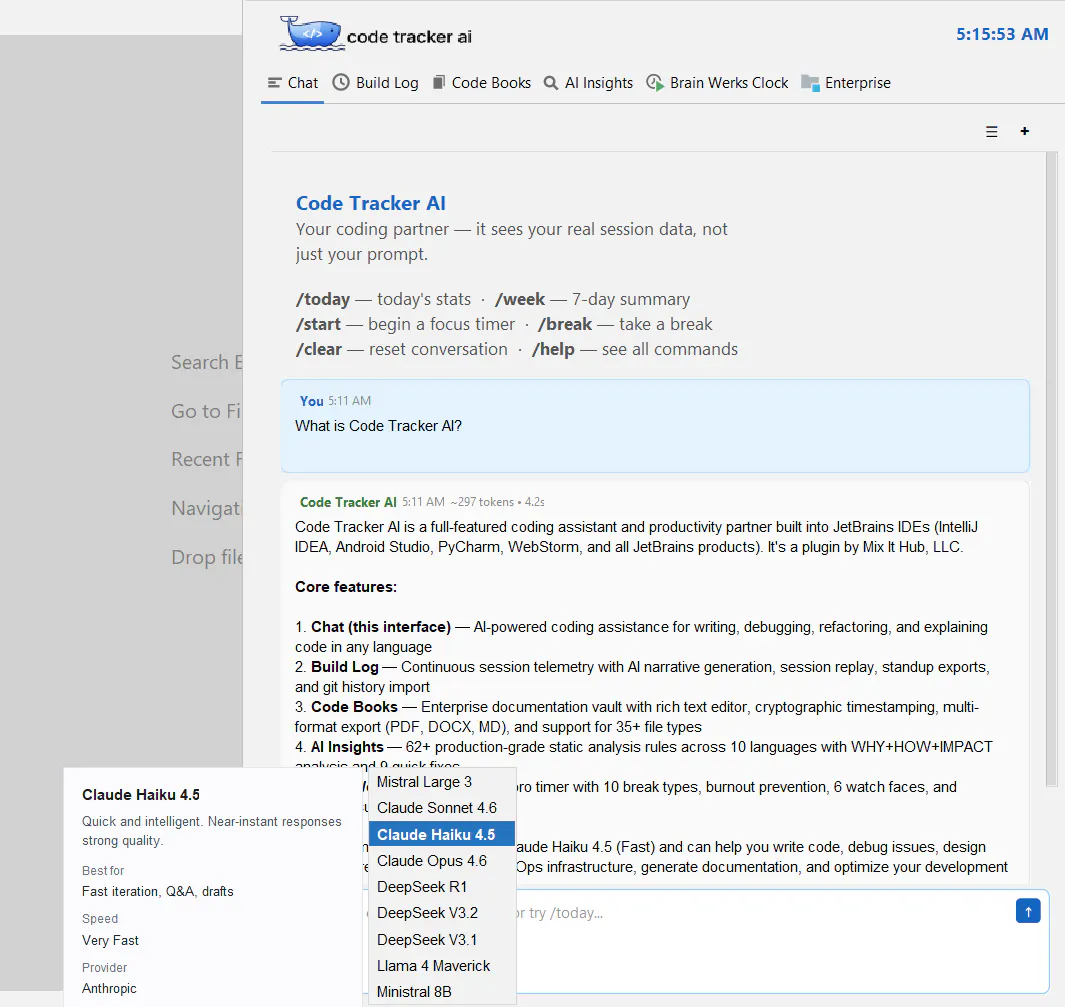Click 'Fast iteration, Q&A, drafts' in tooltip
The image size is (1065, 1007).
158,892
